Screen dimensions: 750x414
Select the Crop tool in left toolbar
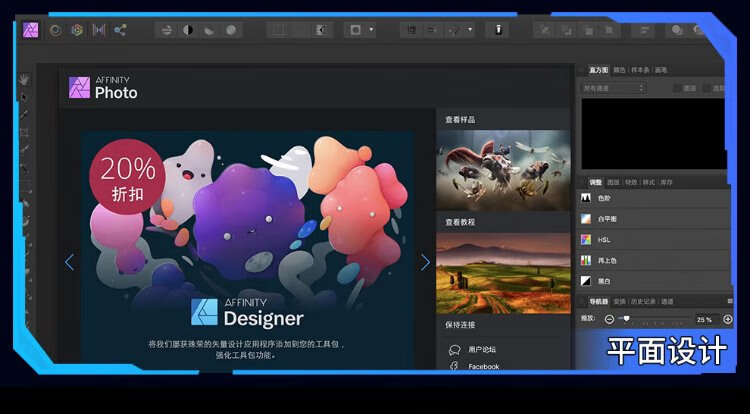click(24, 132)
